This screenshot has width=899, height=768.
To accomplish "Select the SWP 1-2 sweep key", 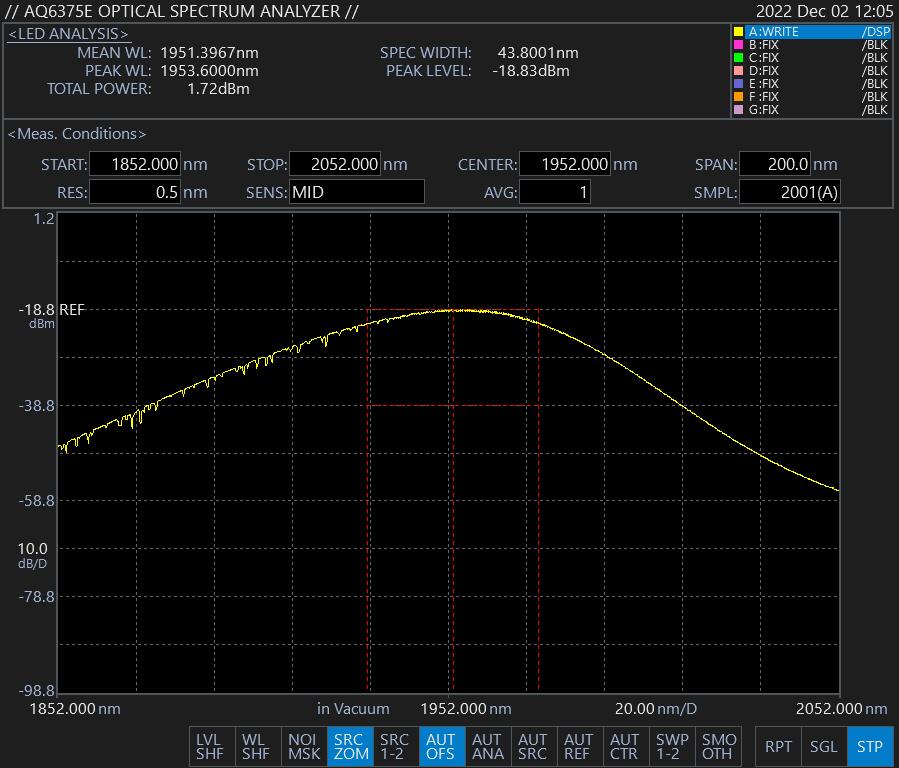I will coord(672,746).
